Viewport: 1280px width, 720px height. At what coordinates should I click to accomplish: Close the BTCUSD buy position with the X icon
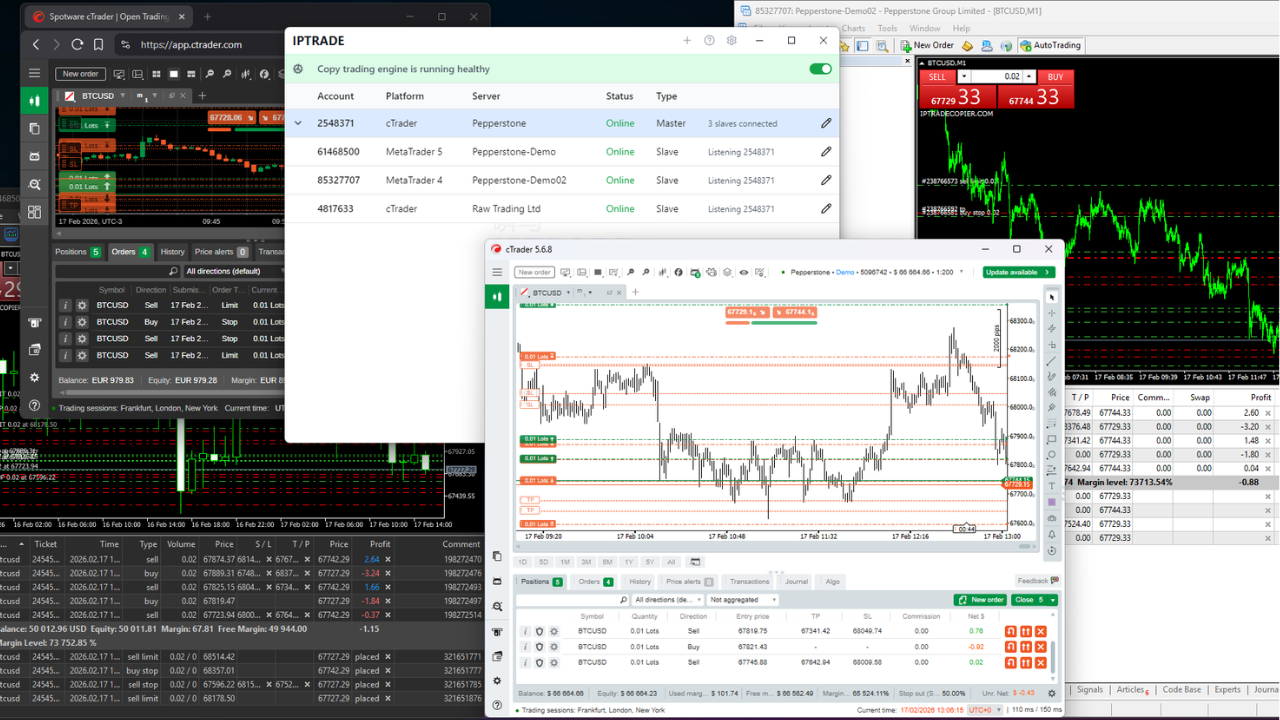tap(1041, 647)
